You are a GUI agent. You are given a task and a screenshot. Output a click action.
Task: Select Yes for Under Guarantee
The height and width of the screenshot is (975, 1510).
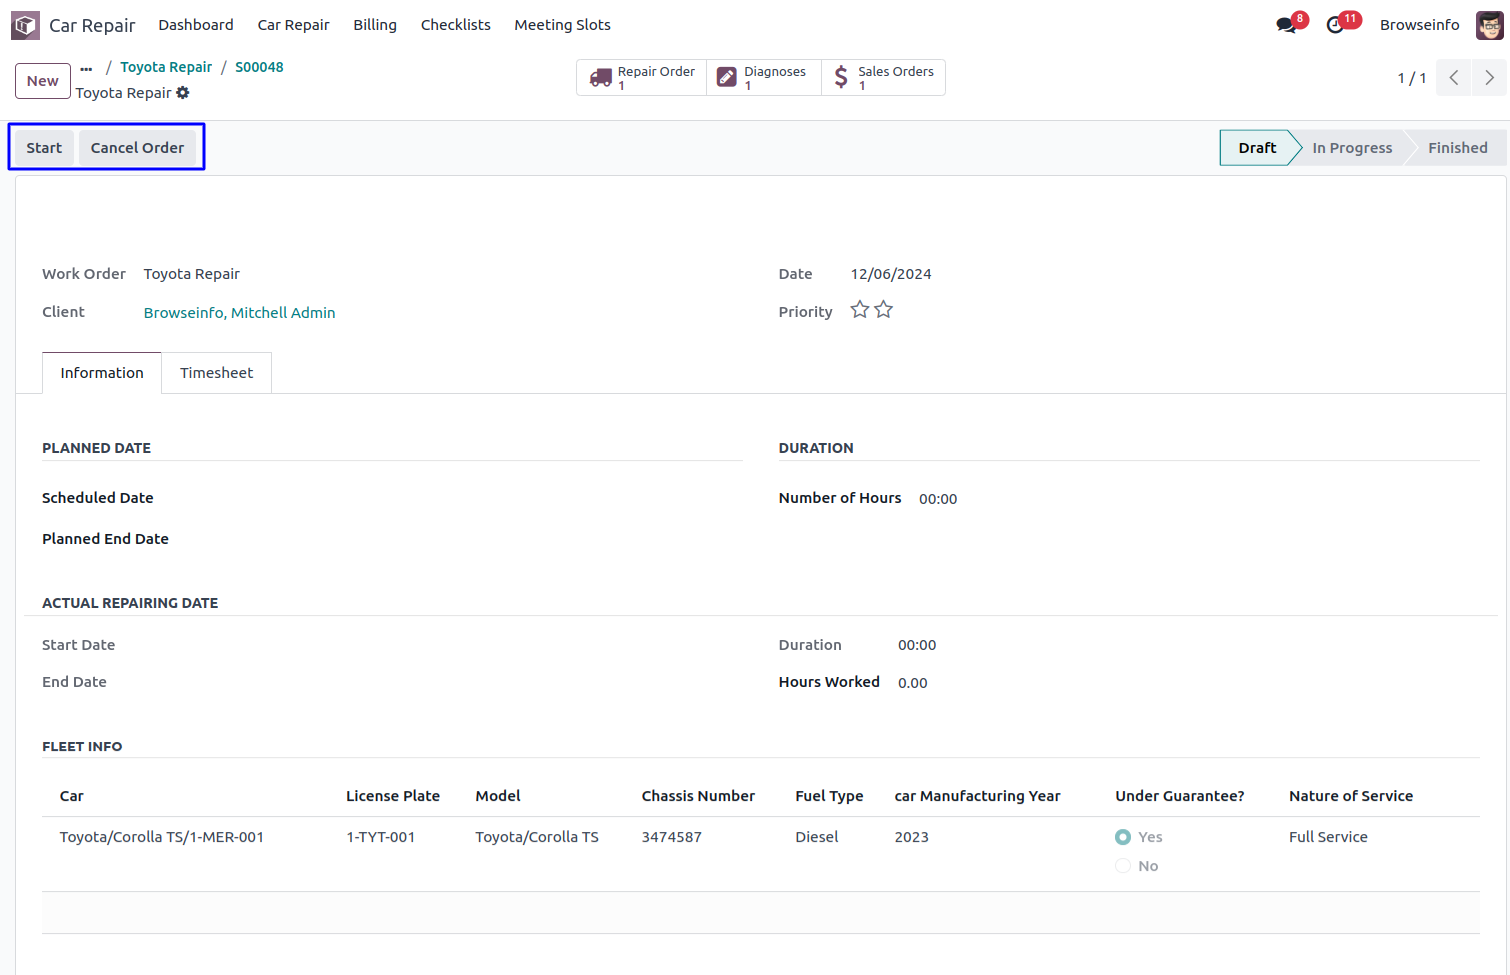point(1123,837)
